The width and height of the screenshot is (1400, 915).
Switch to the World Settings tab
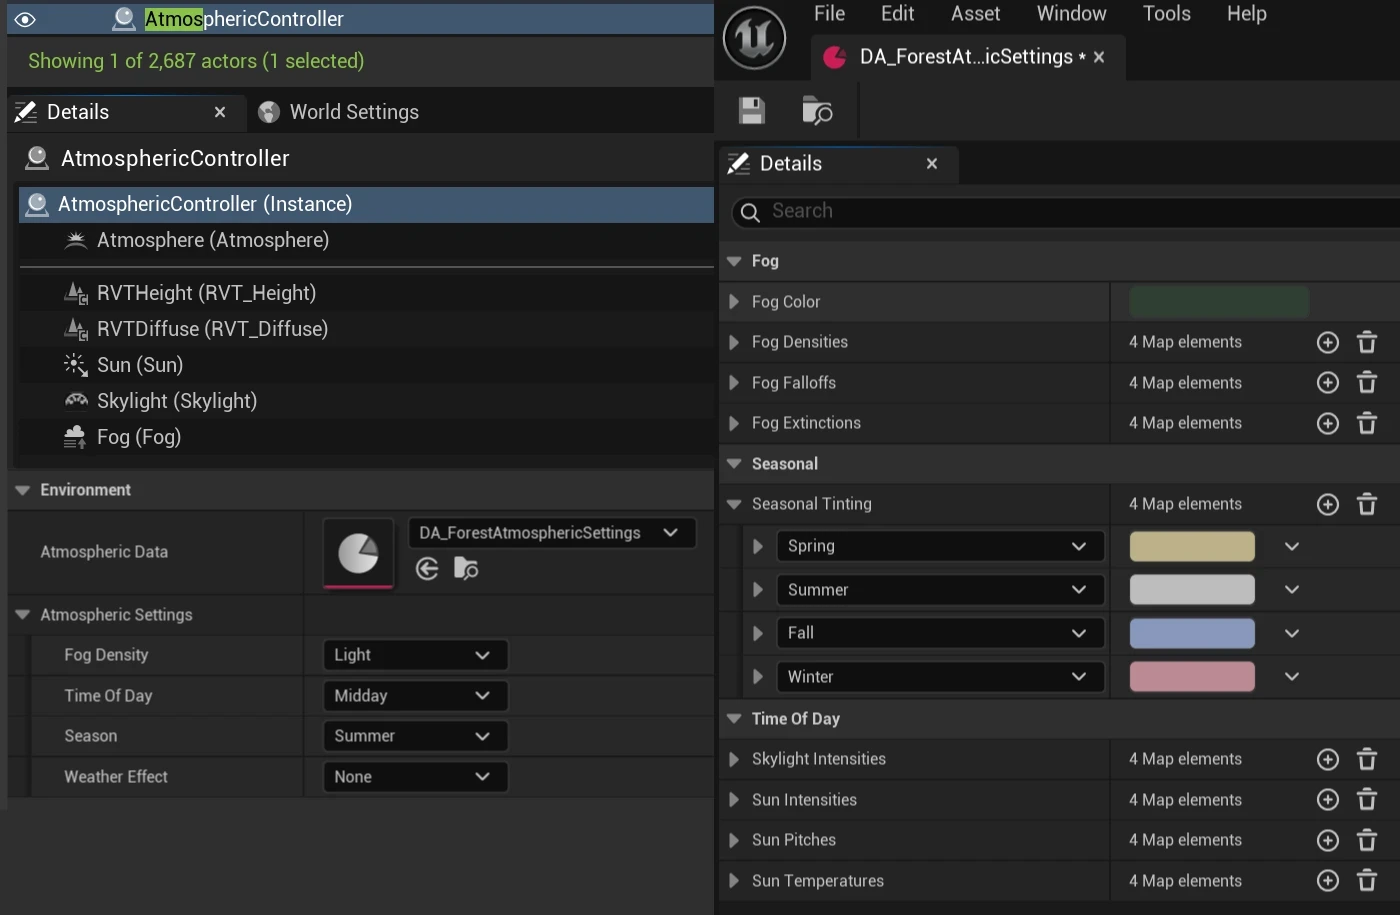click(352, 111)
